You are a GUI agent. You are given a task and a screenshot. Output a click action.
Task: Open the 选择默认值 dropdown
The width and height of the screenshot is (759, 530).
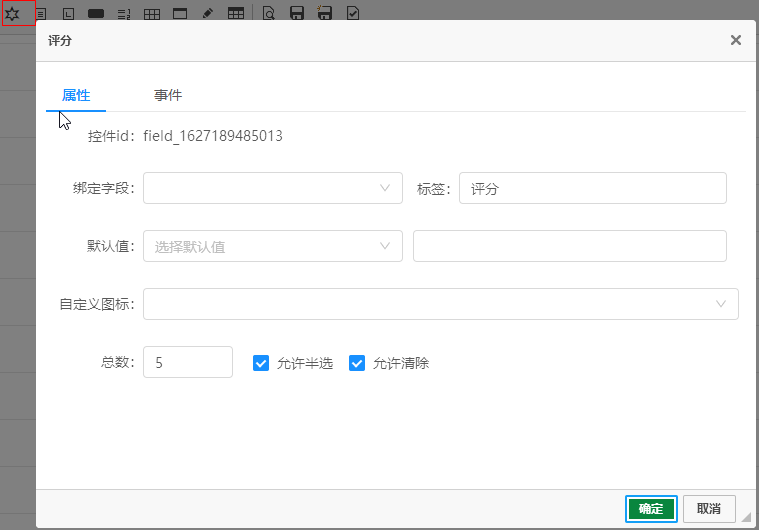coord(273,246)
